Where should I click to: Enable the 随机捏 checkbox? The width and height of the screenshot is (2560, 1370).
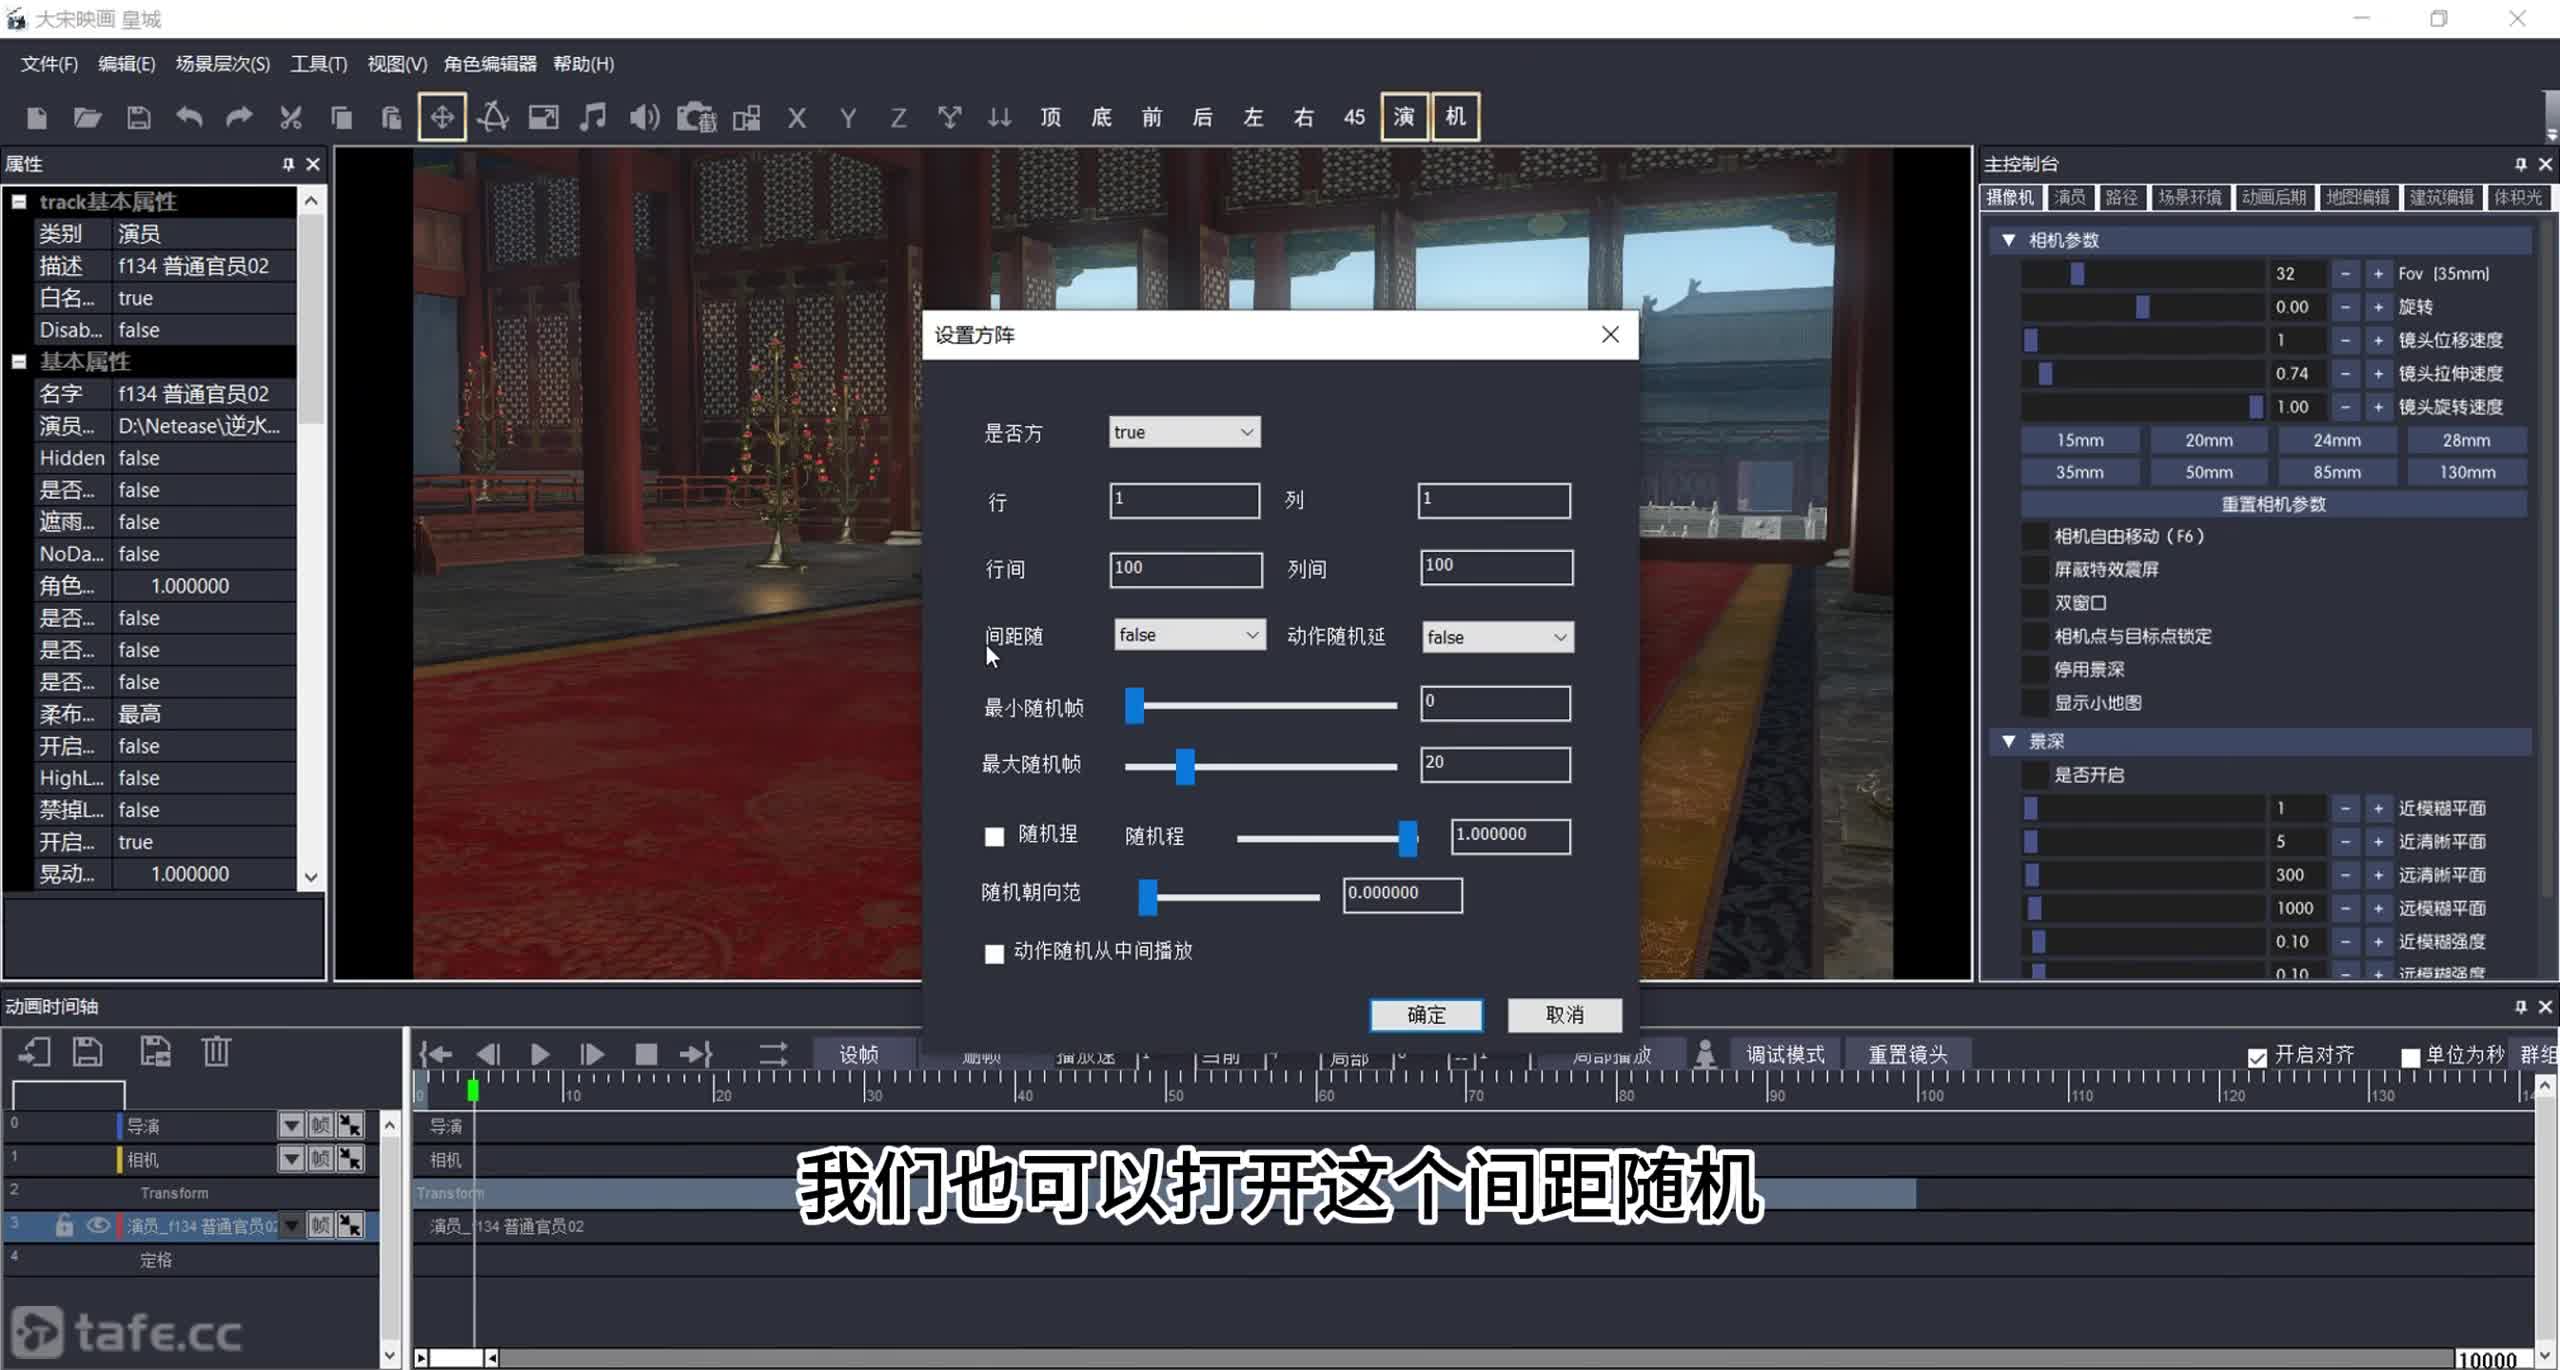point(994,837)
